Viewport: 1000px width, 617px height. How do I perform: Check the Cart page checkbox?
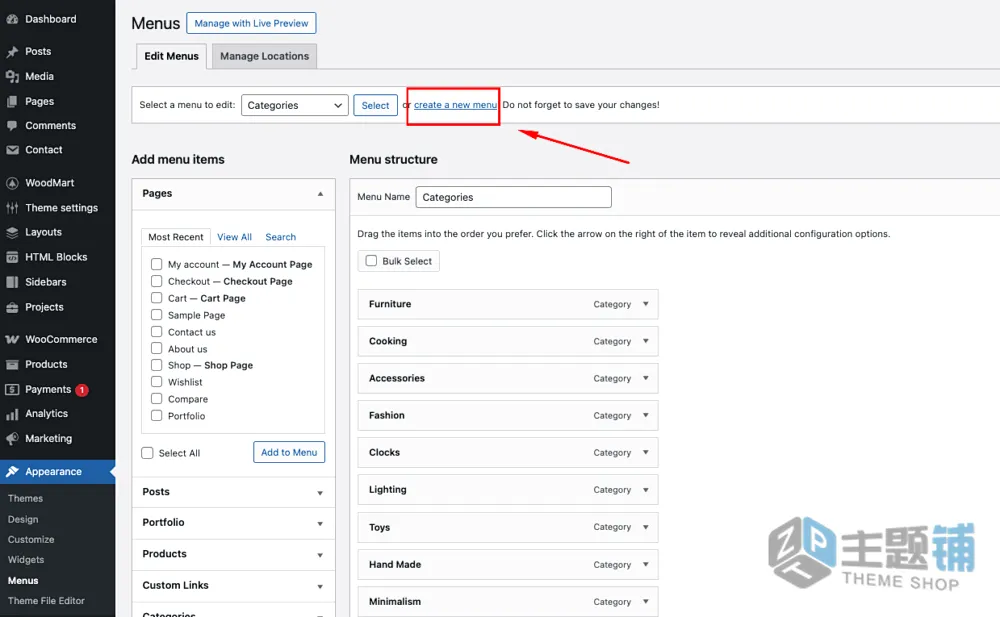(156, 297)
